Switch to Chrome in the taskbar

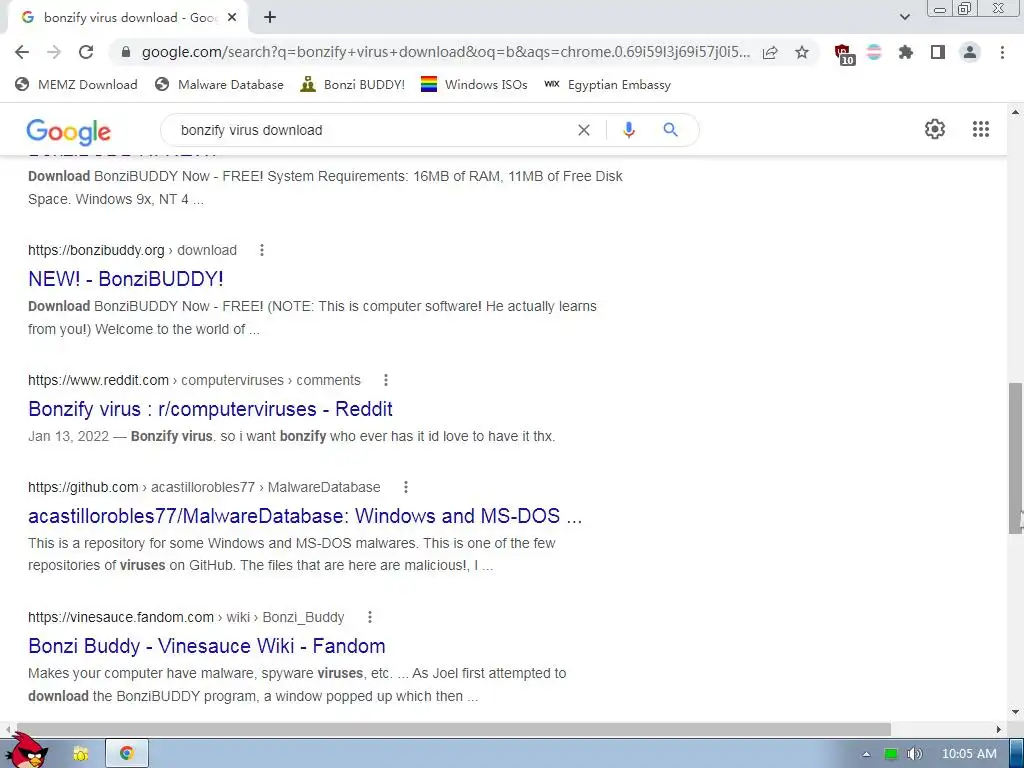127,754
